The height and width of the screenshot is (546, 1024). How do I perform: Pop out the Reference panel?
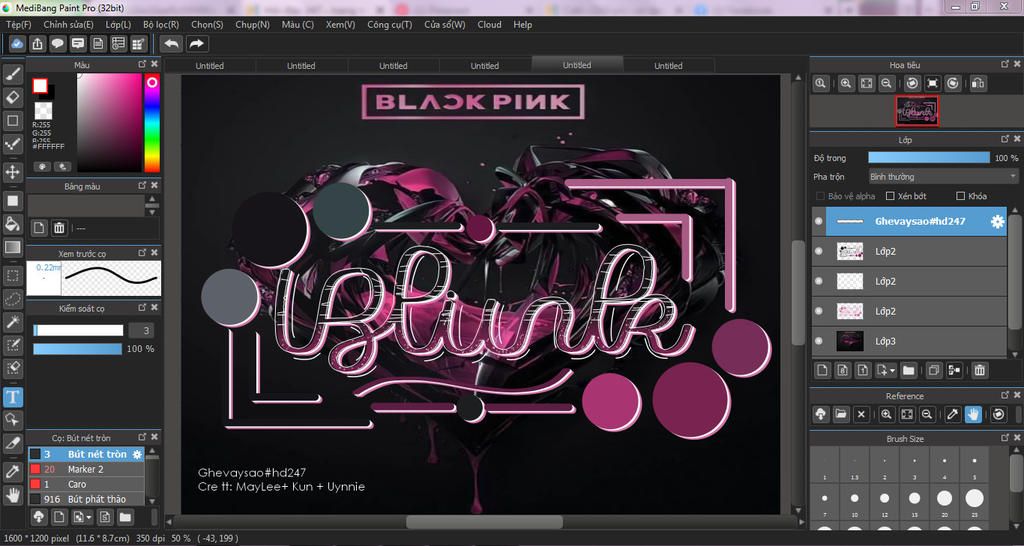tap(1005, 395)
